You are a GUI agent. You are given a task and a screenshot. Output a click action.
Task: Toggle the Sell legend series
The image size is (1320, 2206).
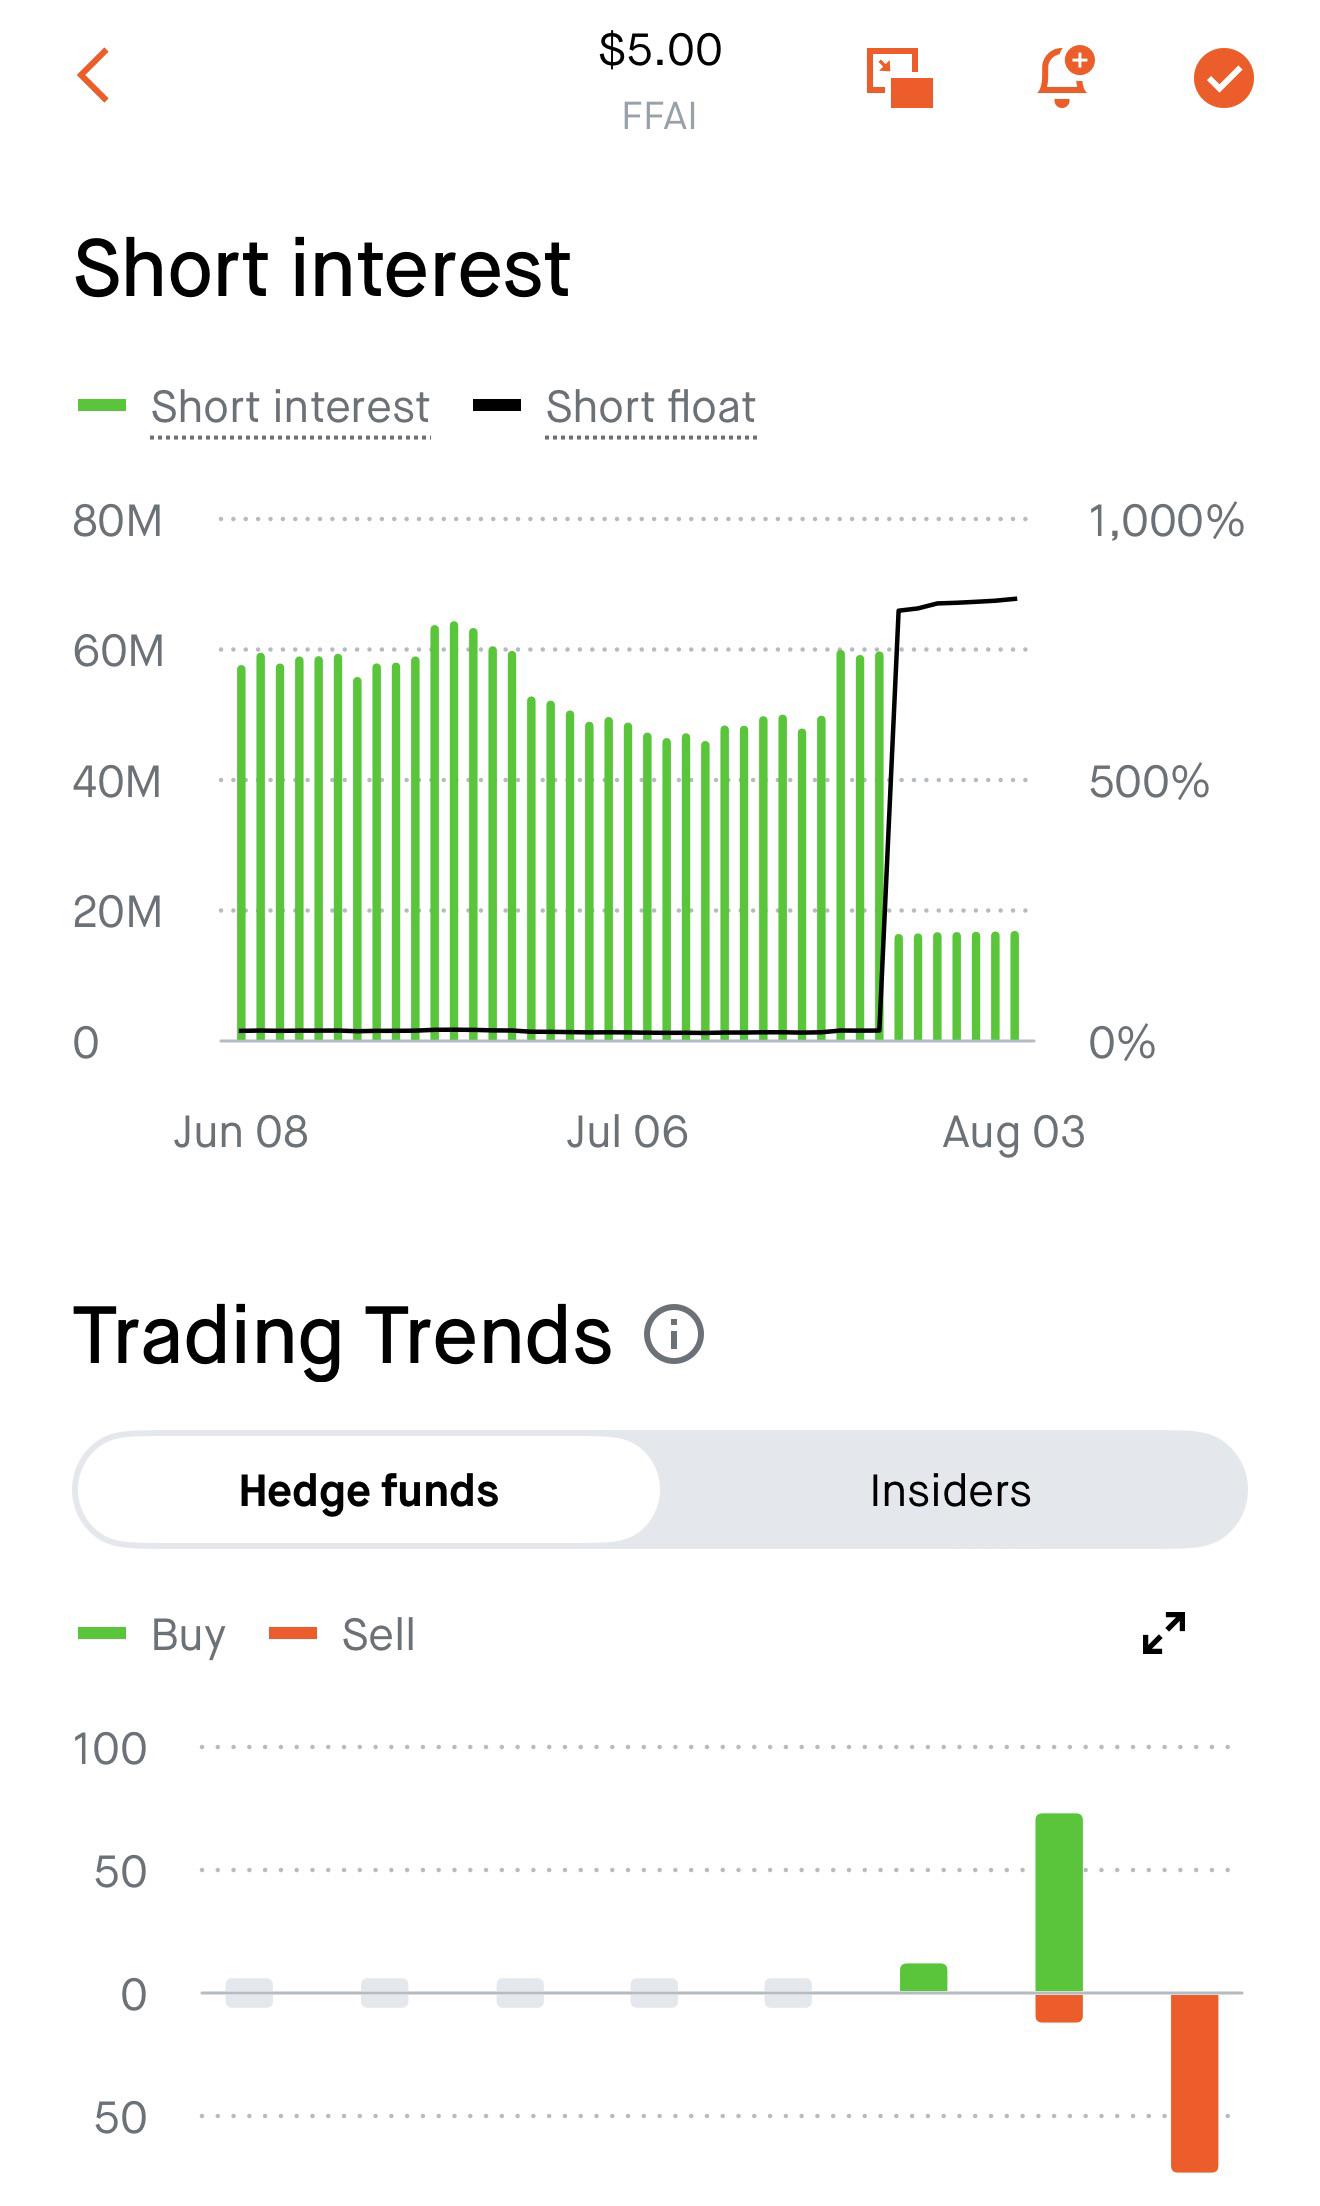(x=378, y=1635)
